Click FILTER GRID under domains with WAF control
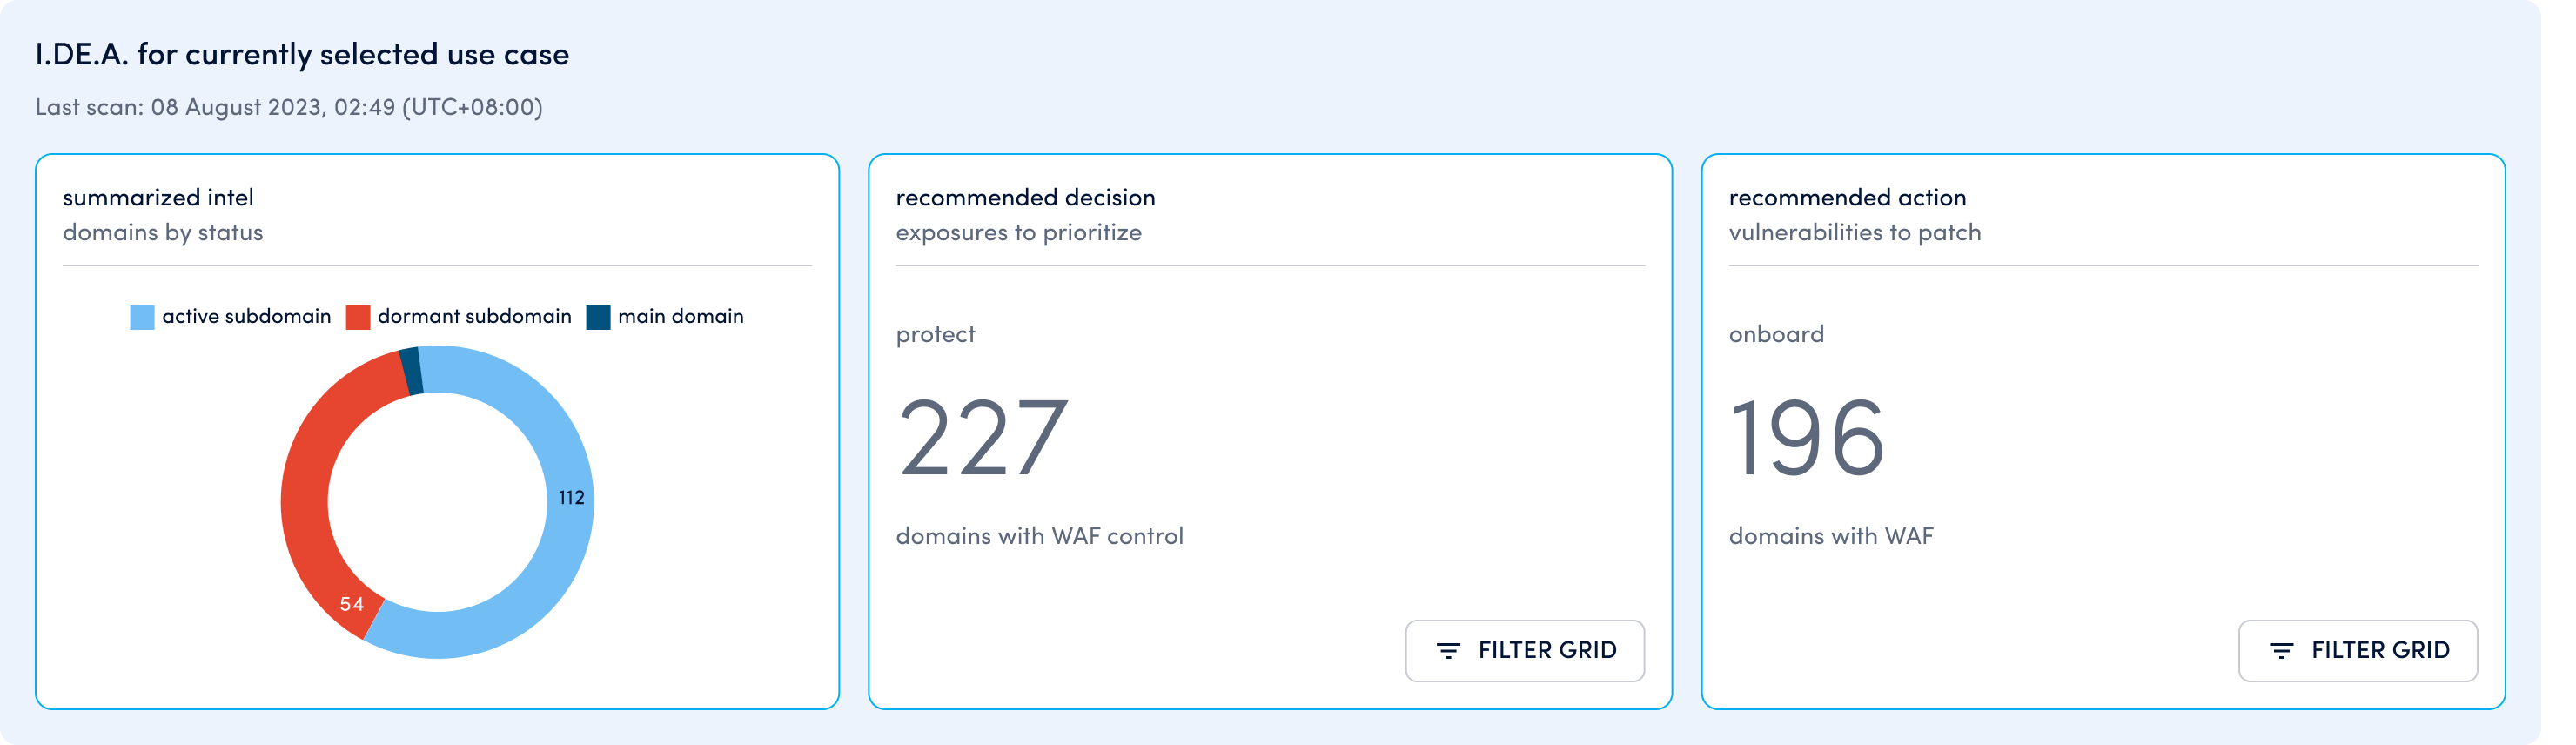The image size is (2576, 745). pos(1524,651)
